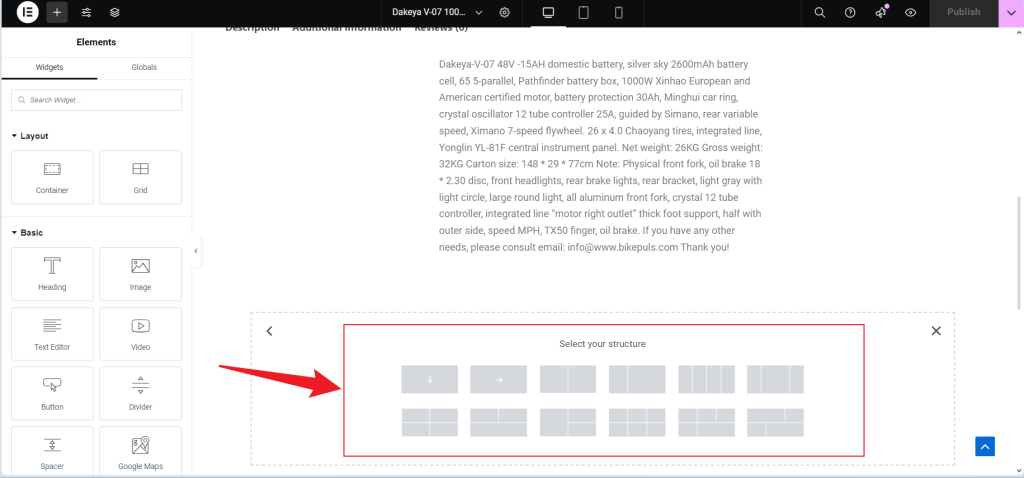Click the Elementor logo menu
The width and height of the screenshot is (1024, 478).
[27, 13]
